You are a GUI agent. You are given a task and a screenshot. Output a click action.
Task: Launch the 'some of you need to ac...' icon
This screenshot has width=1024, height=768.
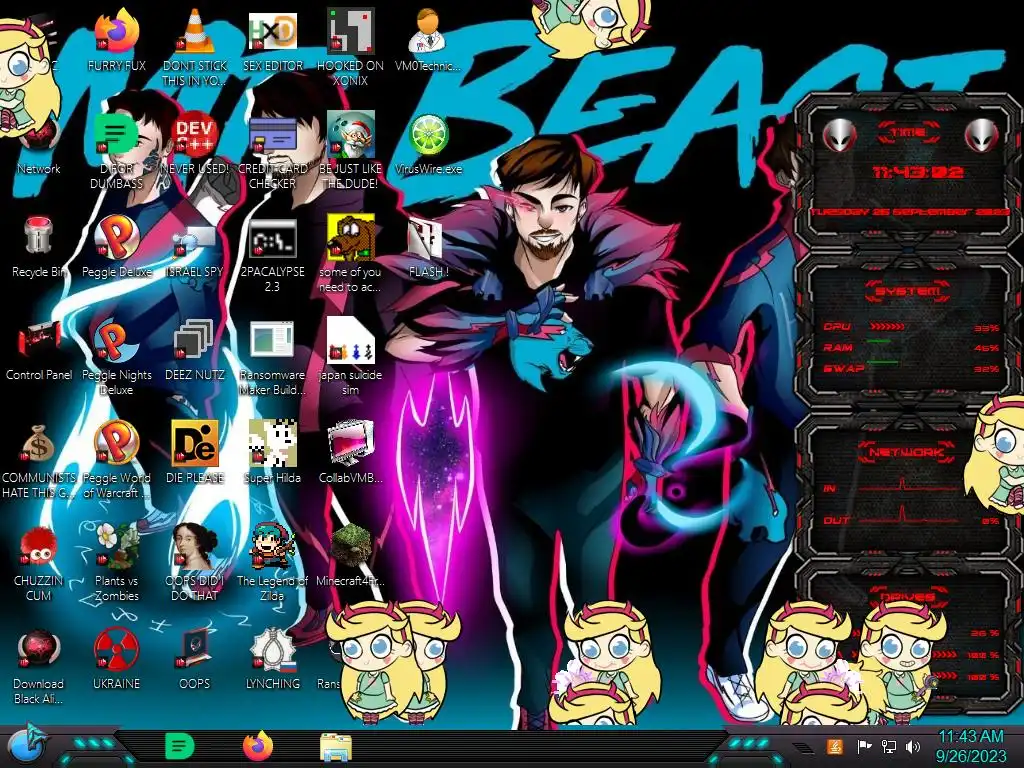tap(351, 238)
